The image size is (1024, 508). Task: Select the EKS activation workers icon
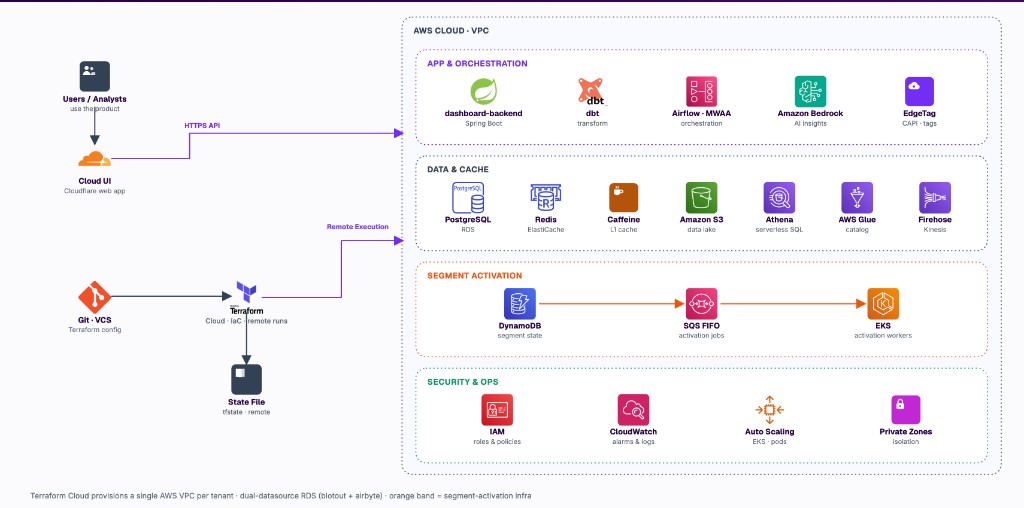pos(883,304)
